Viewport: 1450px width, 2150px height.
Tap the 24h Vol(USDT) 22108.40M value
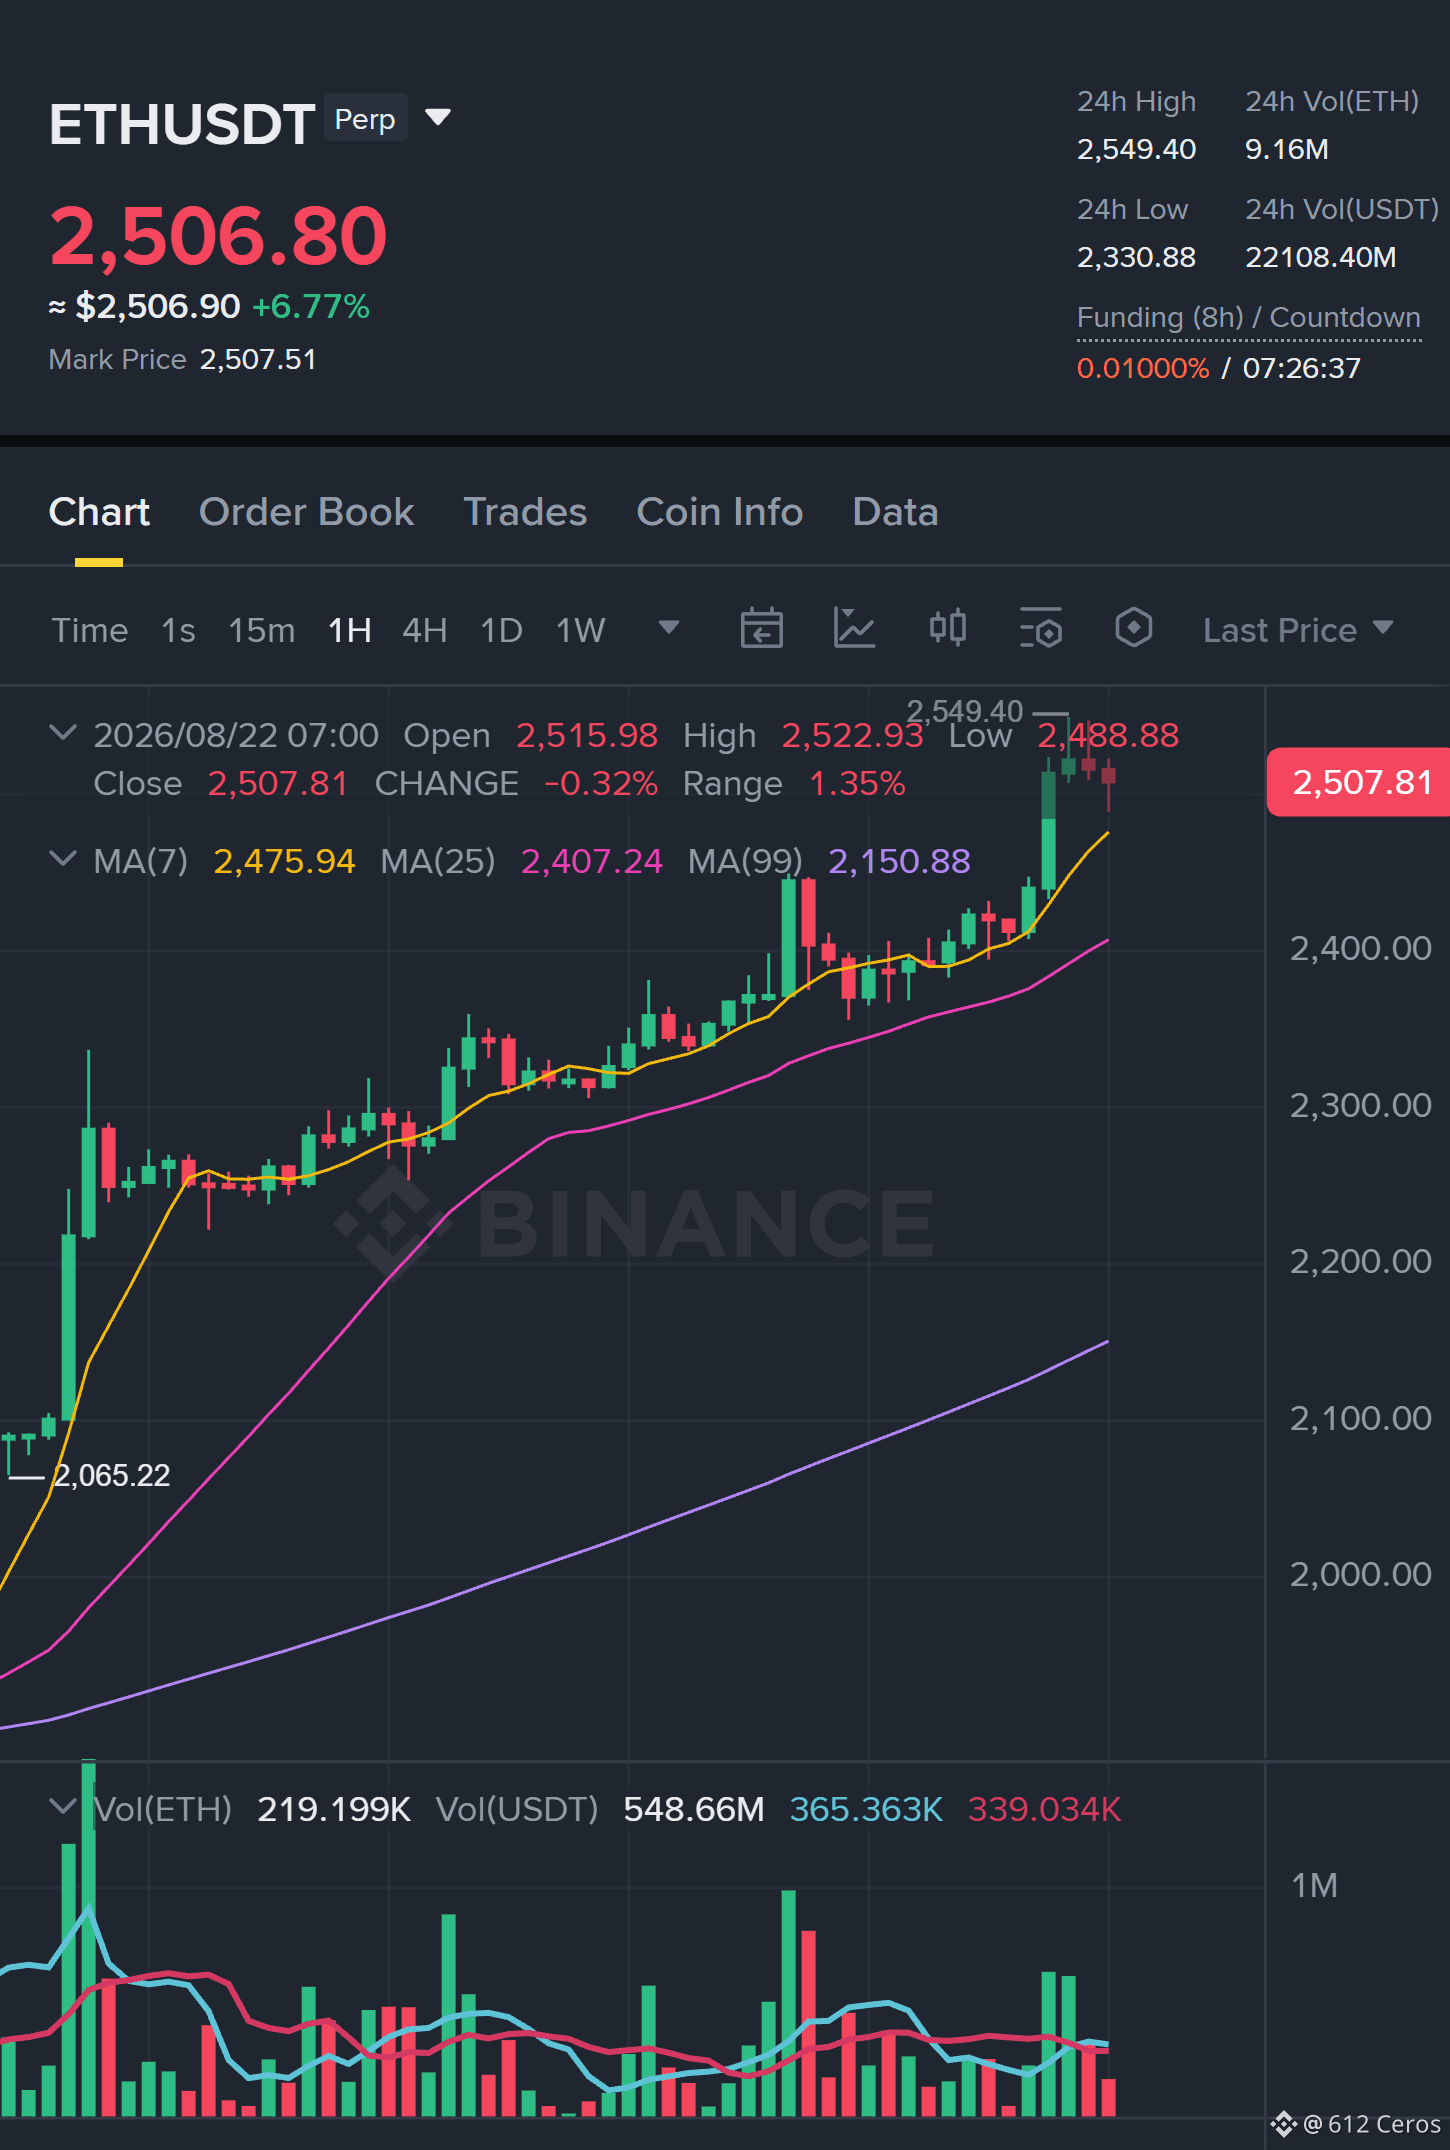[x=1321, y=257]
